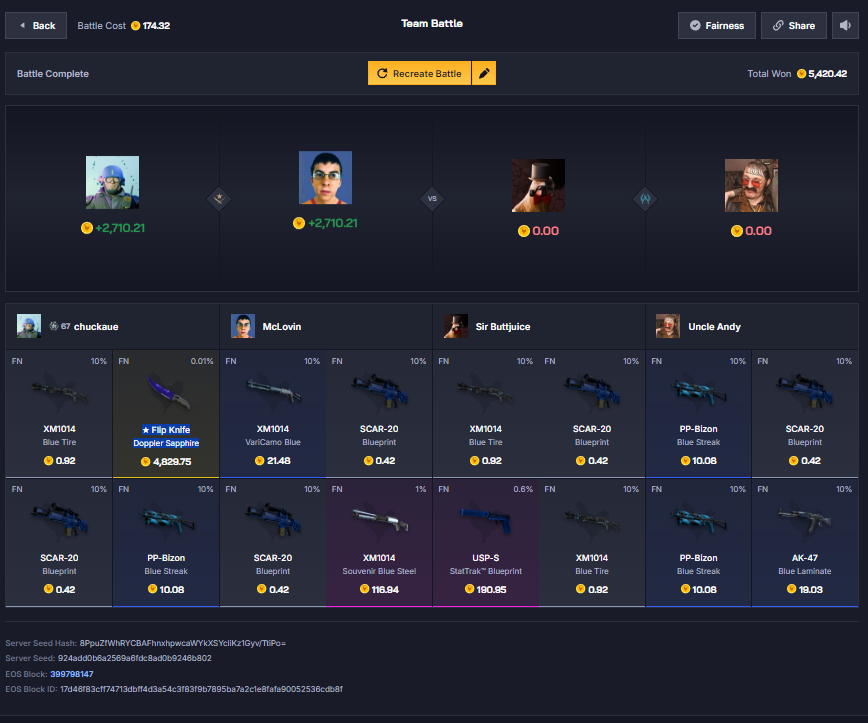
Task: Open chuckaue's large avatar in arena
Action: click(112, 182)
